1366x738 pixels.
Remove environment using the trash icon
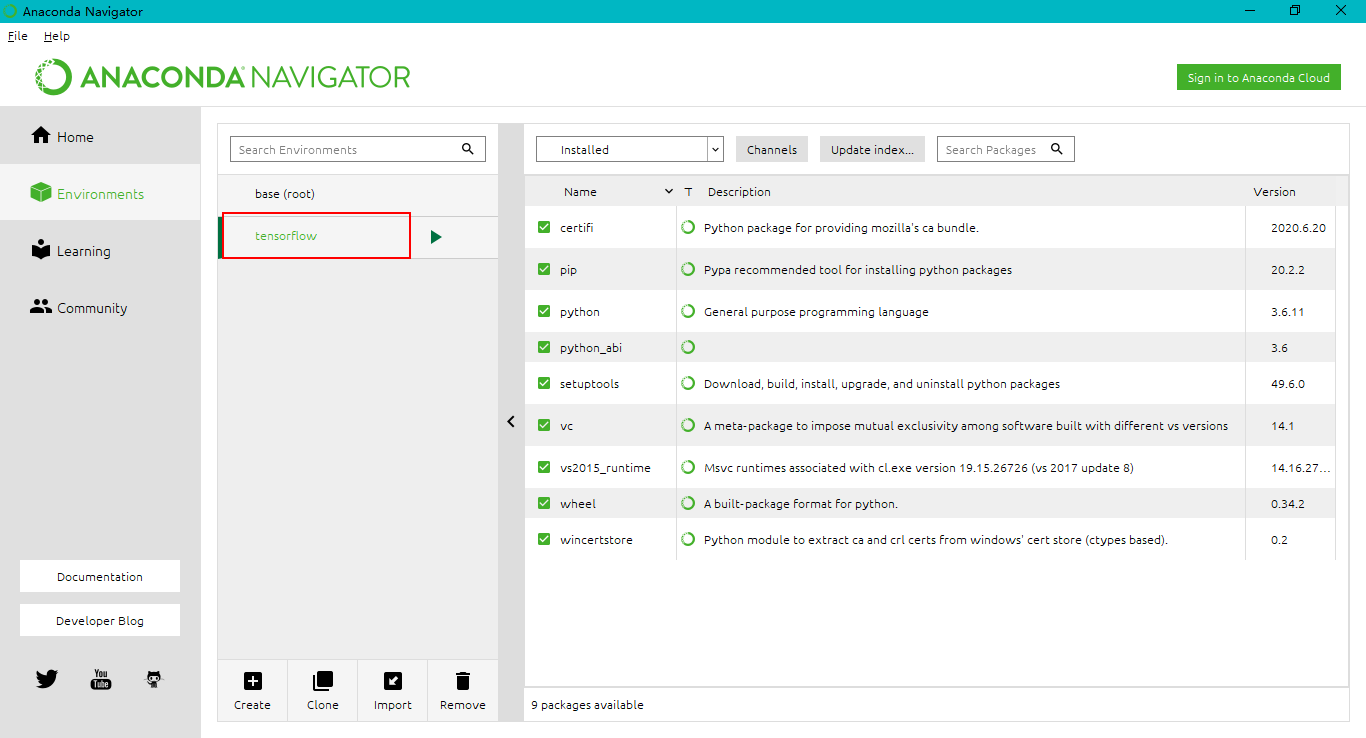pyautogui.click(x=463, y=681)
